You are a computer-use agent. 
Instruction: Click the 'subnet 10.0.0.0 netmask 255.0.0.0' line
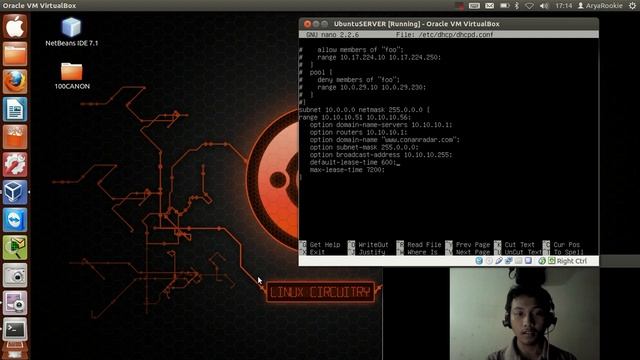pos(364,110)
